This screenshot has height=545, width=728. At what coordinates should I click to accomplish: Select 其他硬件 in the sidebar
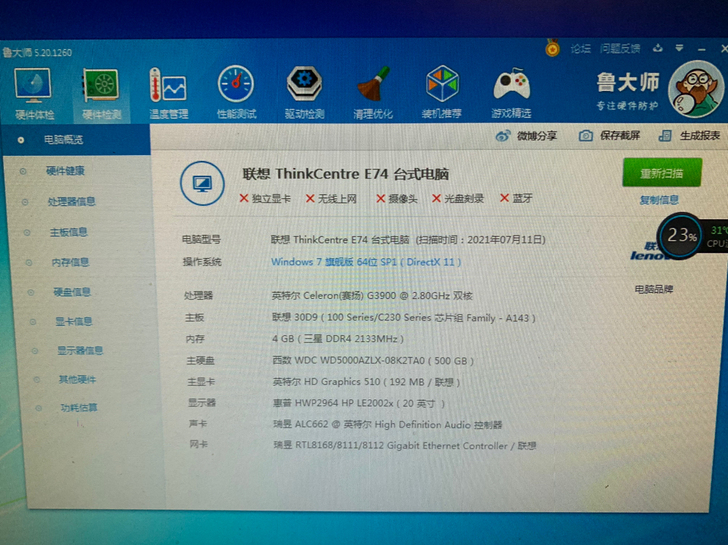pos(77,380)
